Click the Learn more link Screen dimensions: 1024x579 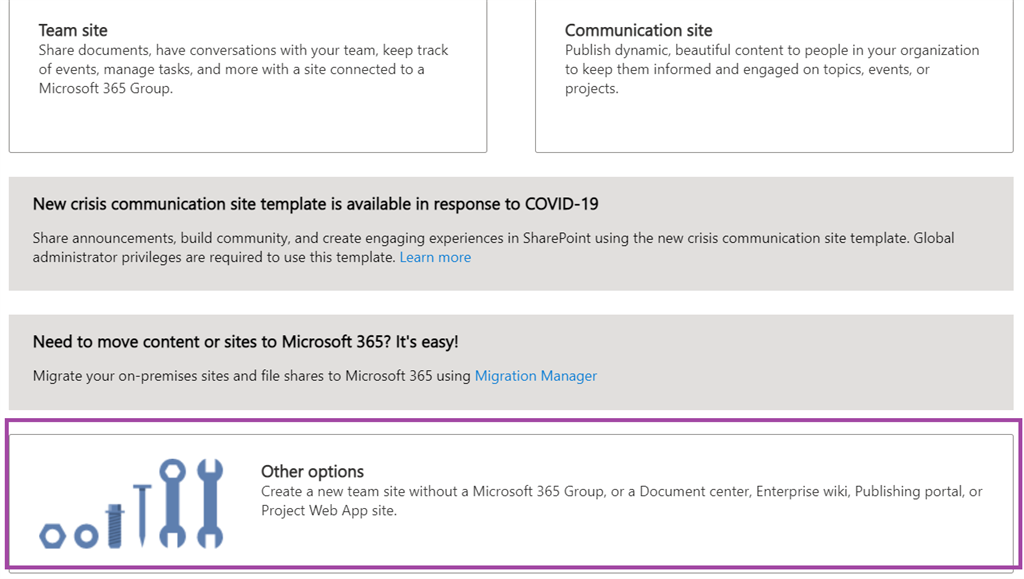435,257
